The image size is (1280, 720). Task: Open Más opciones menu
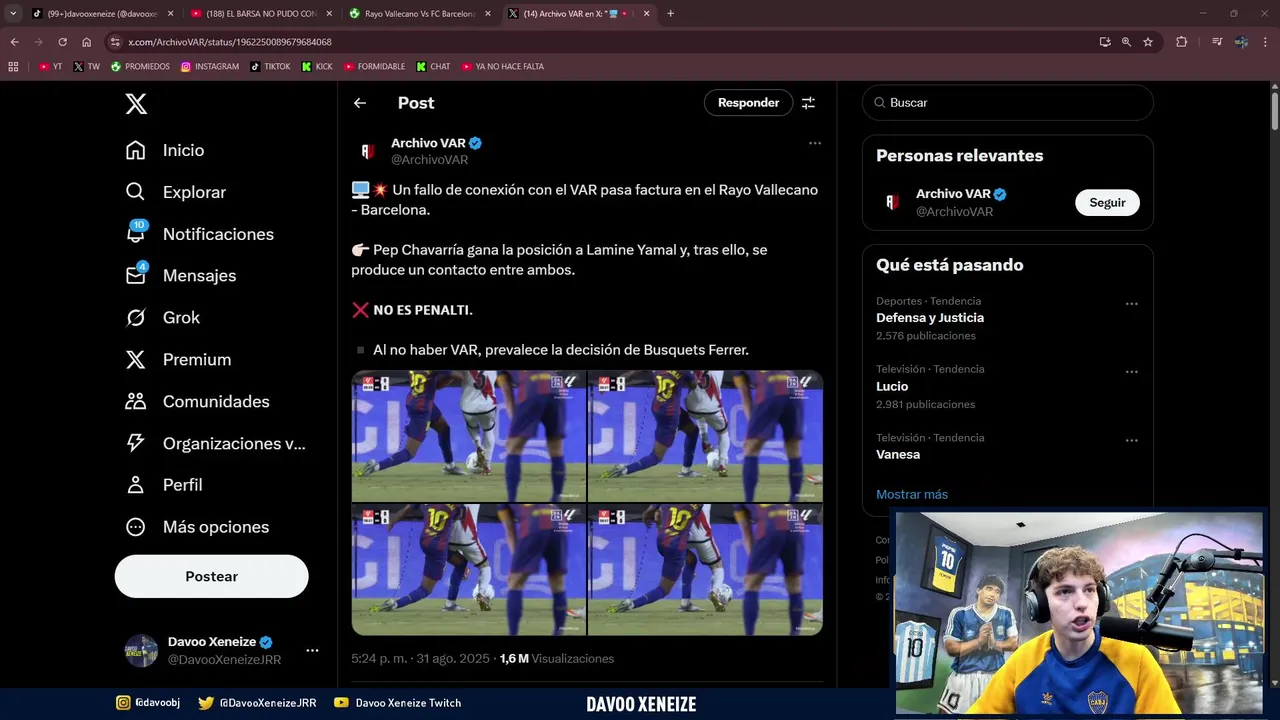[x=197, y=527]
